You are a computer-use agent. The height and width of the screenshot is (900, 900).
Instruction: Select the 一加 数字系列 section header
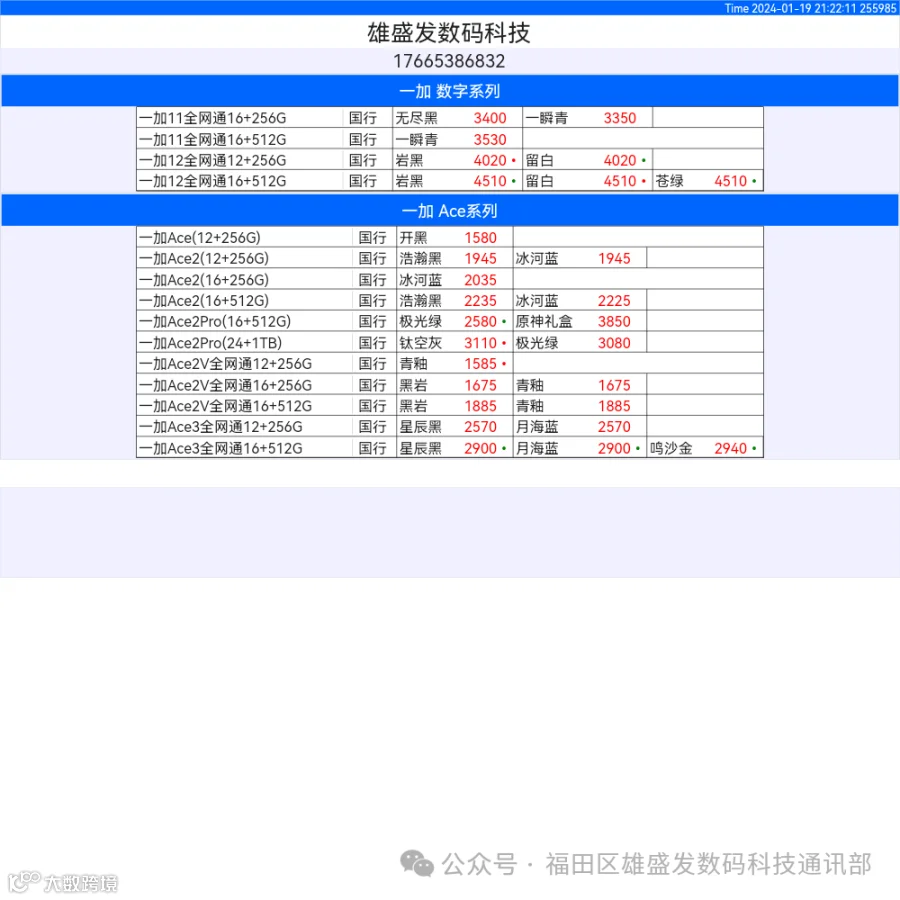pyautogui.click(x=449, y=91)
